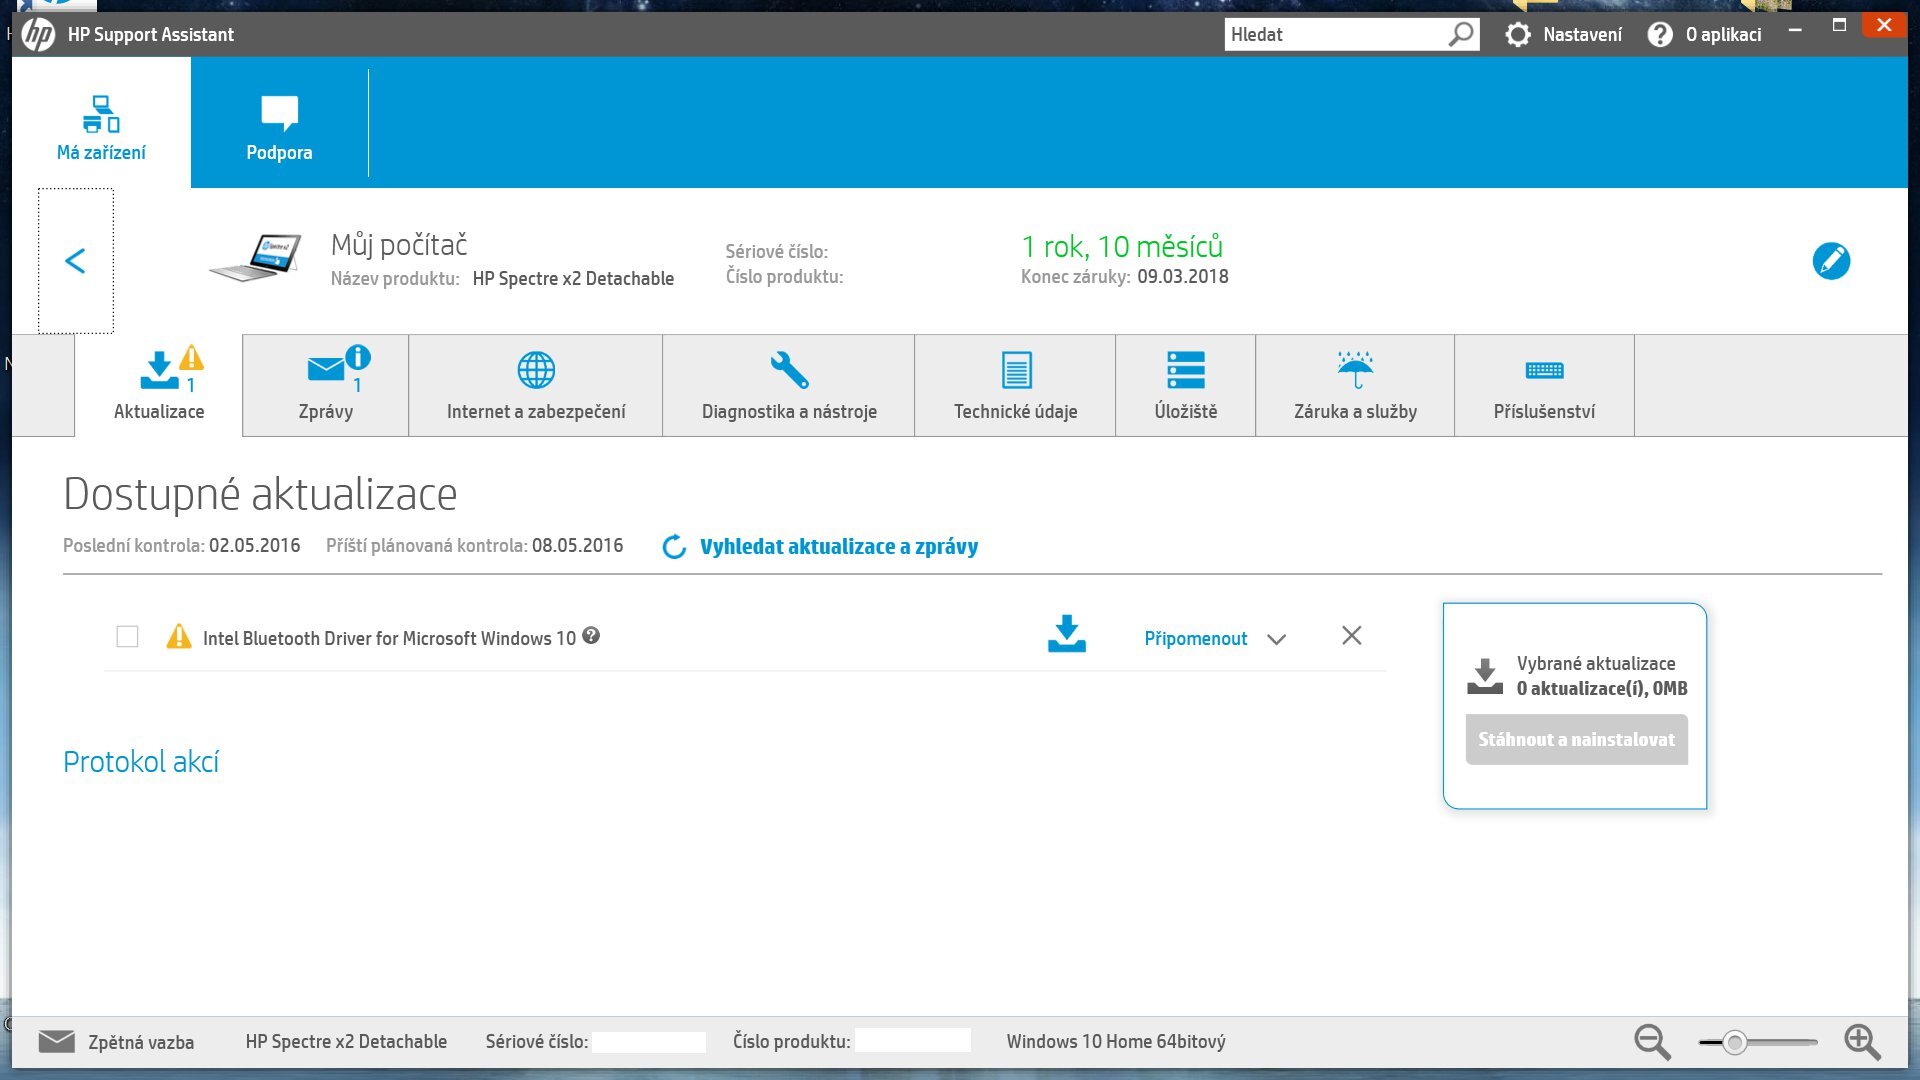Check the Intel Bluetooth Driver checkbox
Viewport: 1920px width, 1080px height.
coord(127,637)
